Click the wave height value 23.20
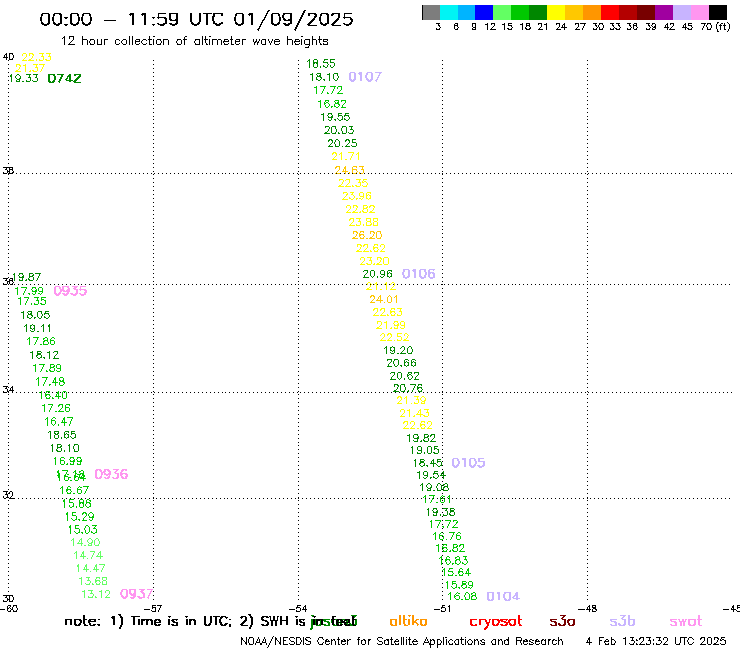Image resolution: width=740 pixels, height=650 pixels. click(374, 261)
